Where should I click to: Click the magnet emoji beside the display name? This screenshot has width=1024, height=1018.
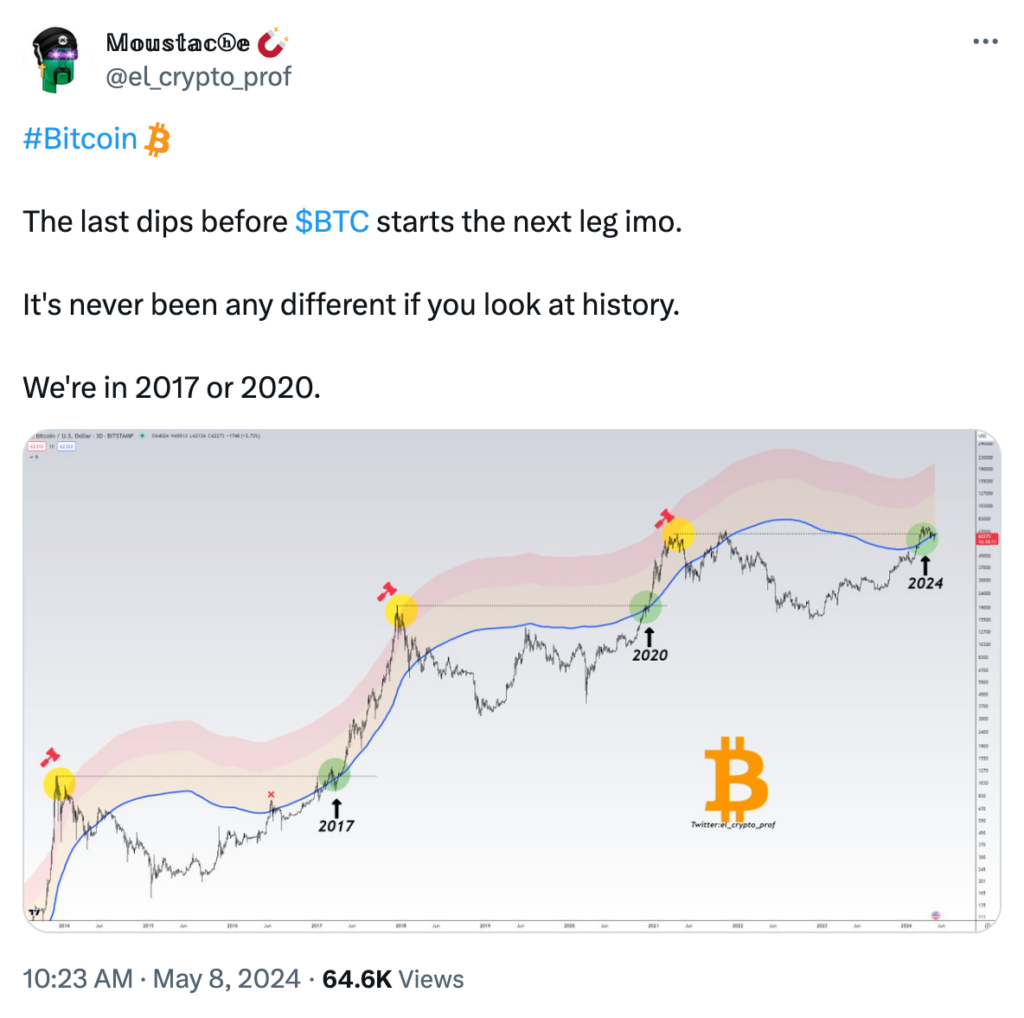[x=273, y=43]
